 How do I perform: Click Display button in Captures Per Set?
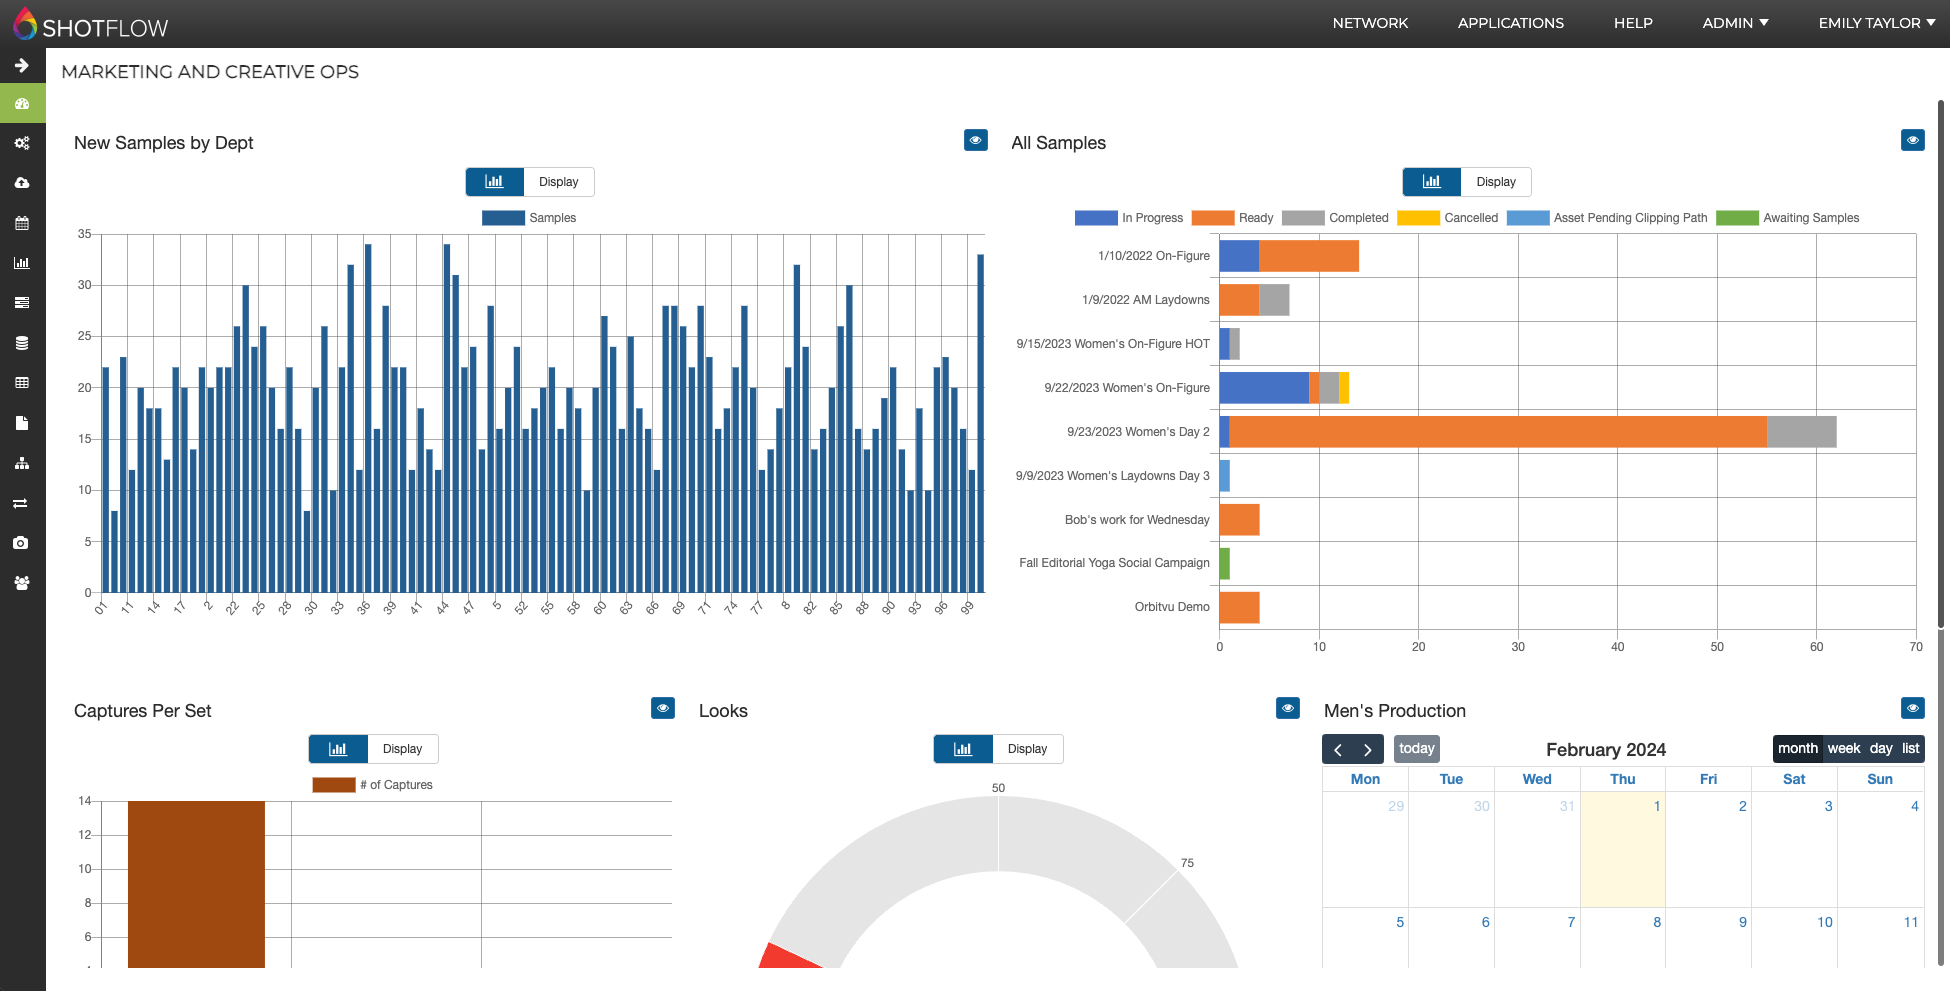[x=402, y=749]
